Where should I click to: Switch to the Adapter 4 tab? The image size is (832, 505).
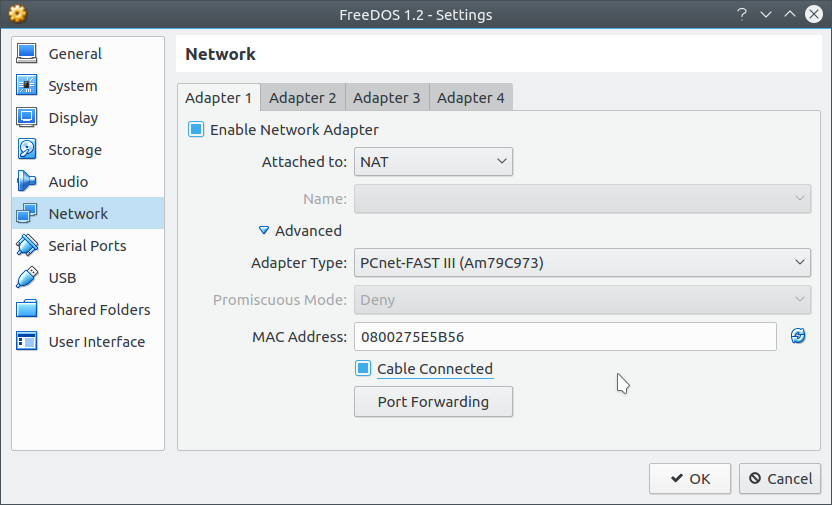(x=471, y=98)
